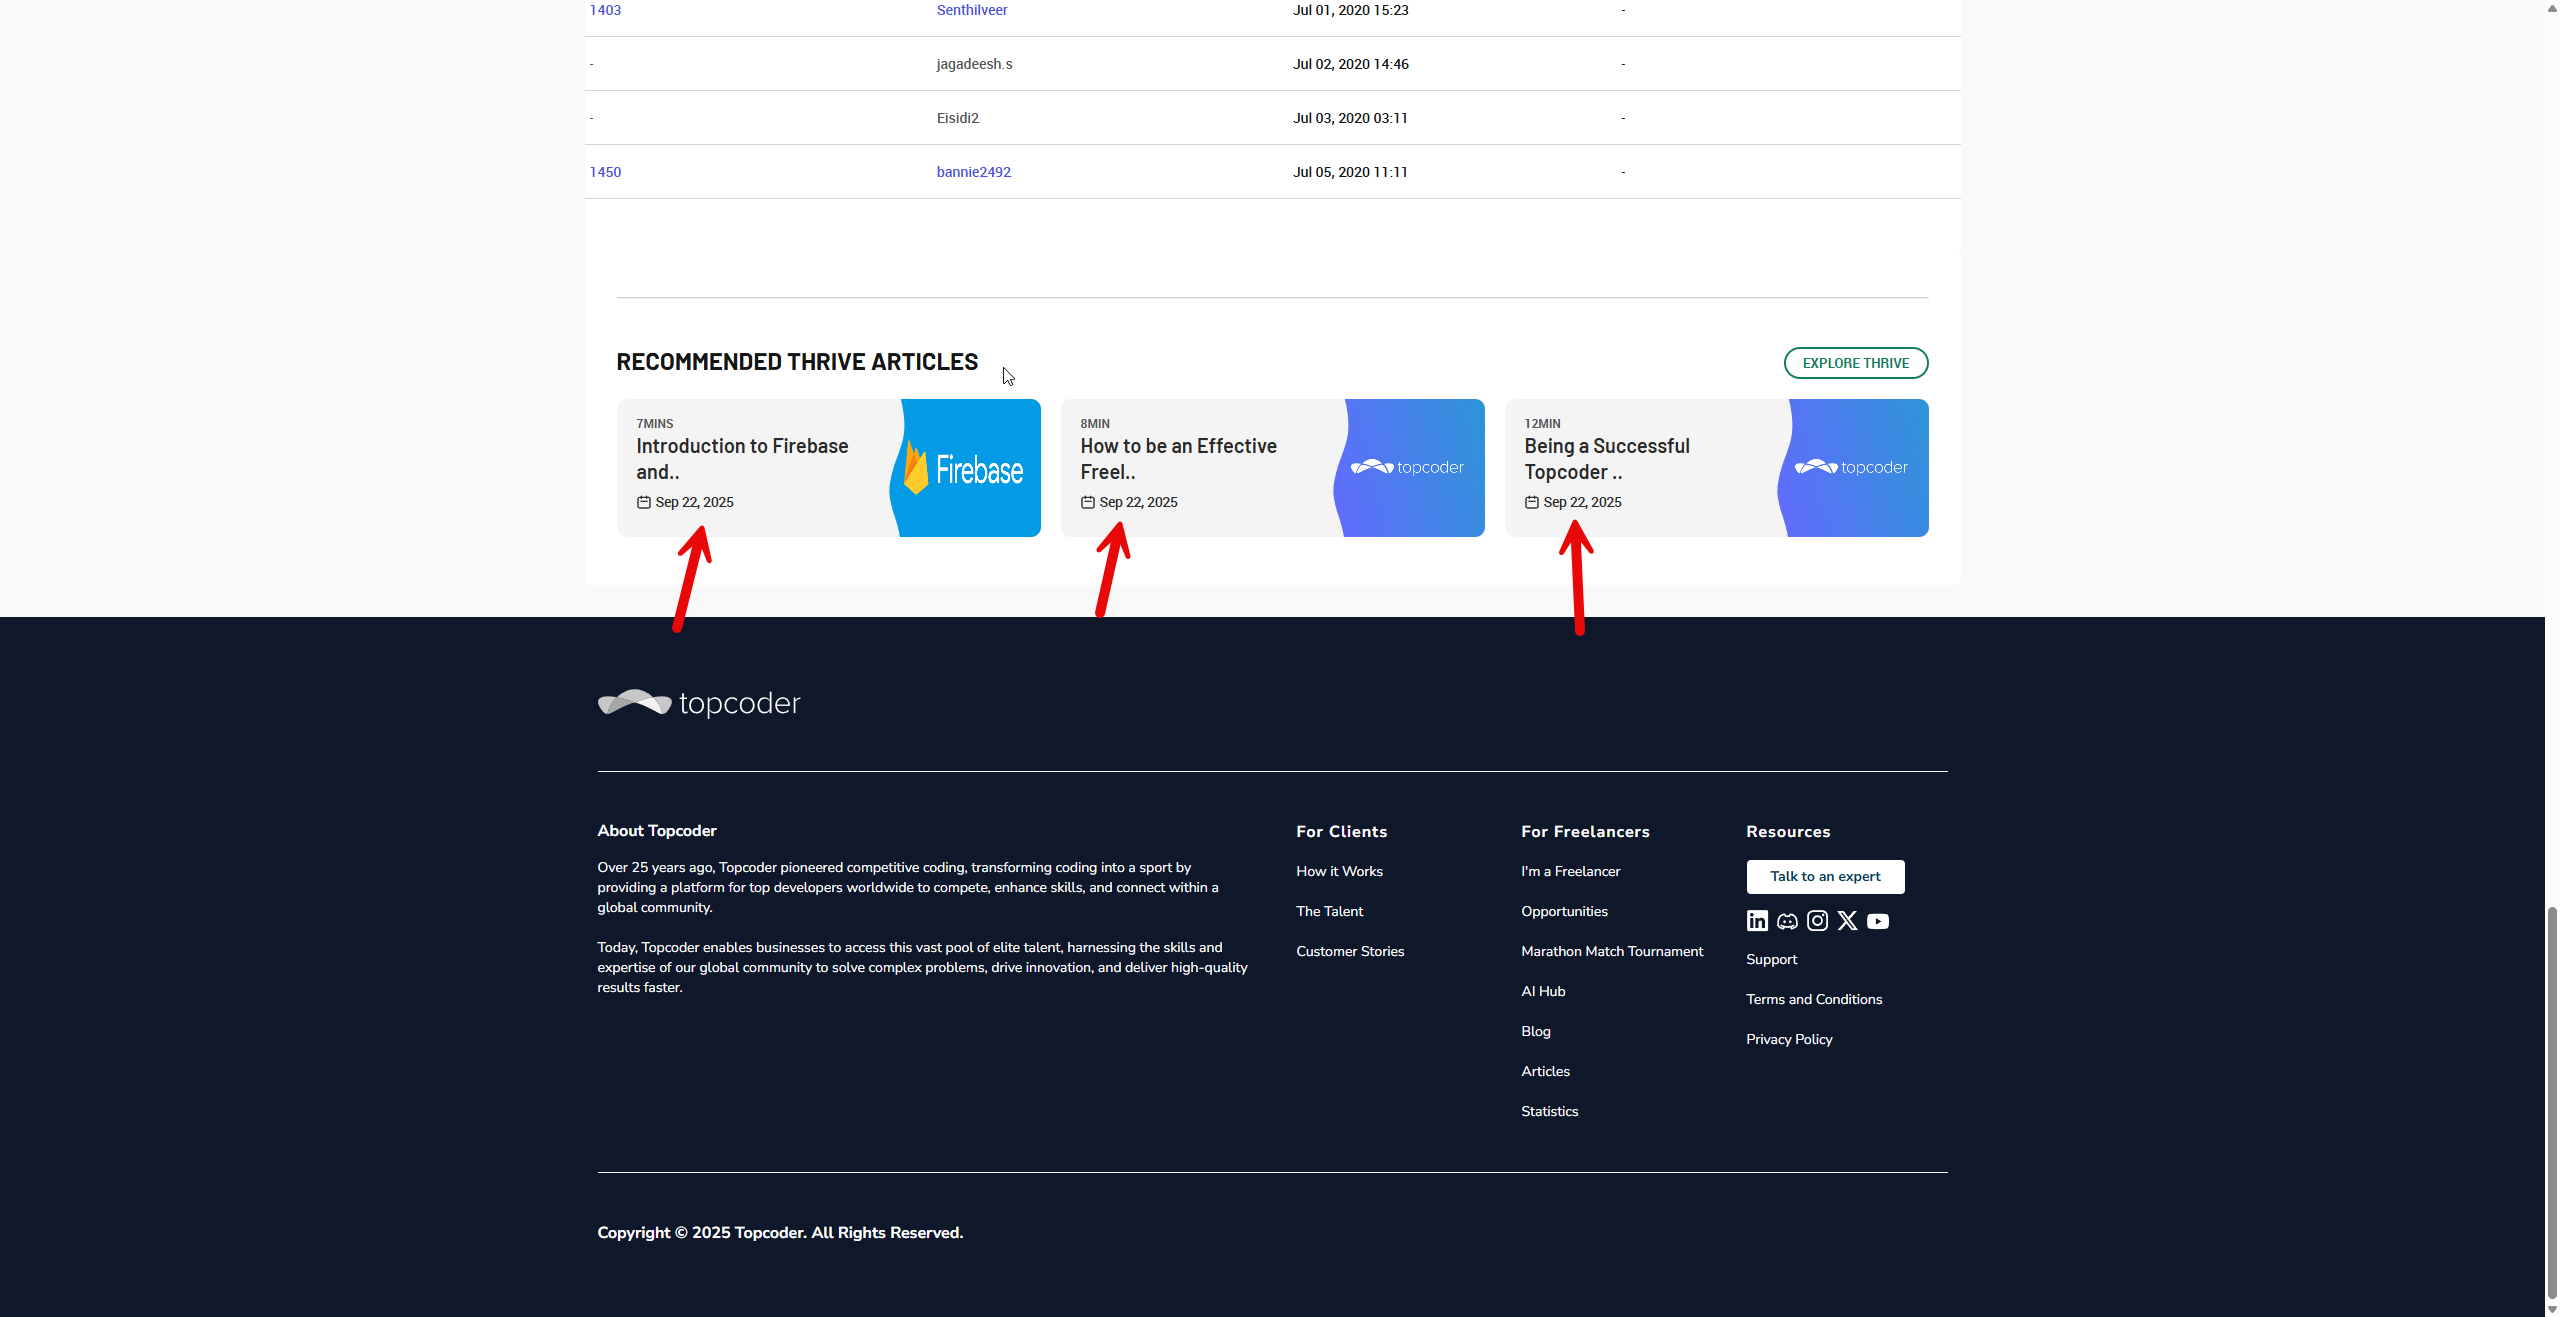Click the Firebase article thumbnail image
Image resolution: width=2560 pixels, height=1317 pixels.
[x=966, y=468]
